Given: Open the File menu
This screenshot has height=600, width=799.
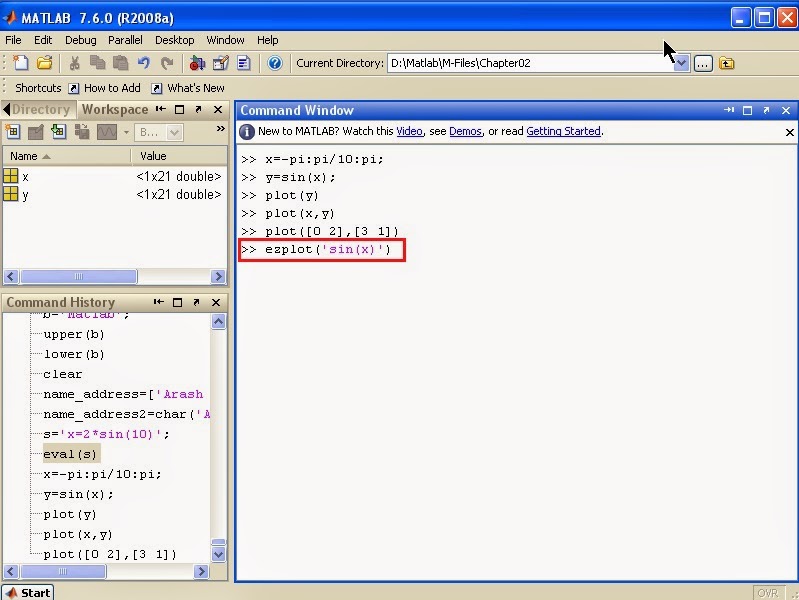Looking at the screenshot, I should [x=13, y=40].
